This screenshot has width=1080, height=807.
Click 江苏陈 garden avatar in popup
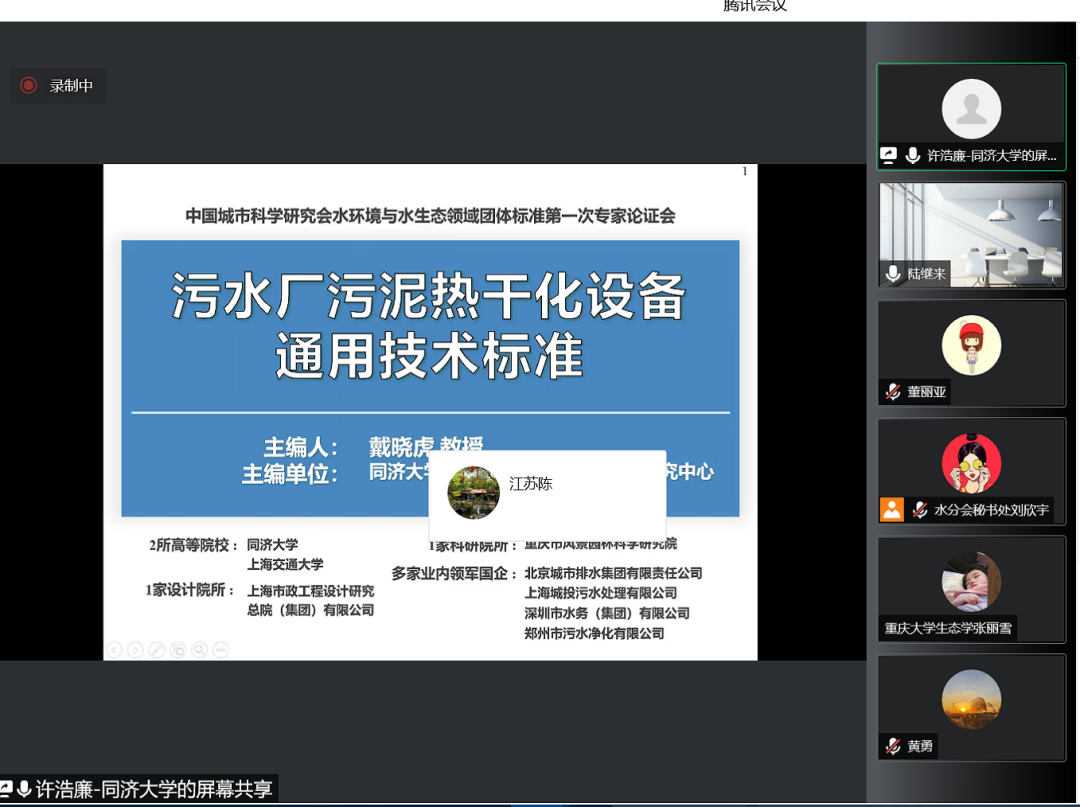point(473,492)
